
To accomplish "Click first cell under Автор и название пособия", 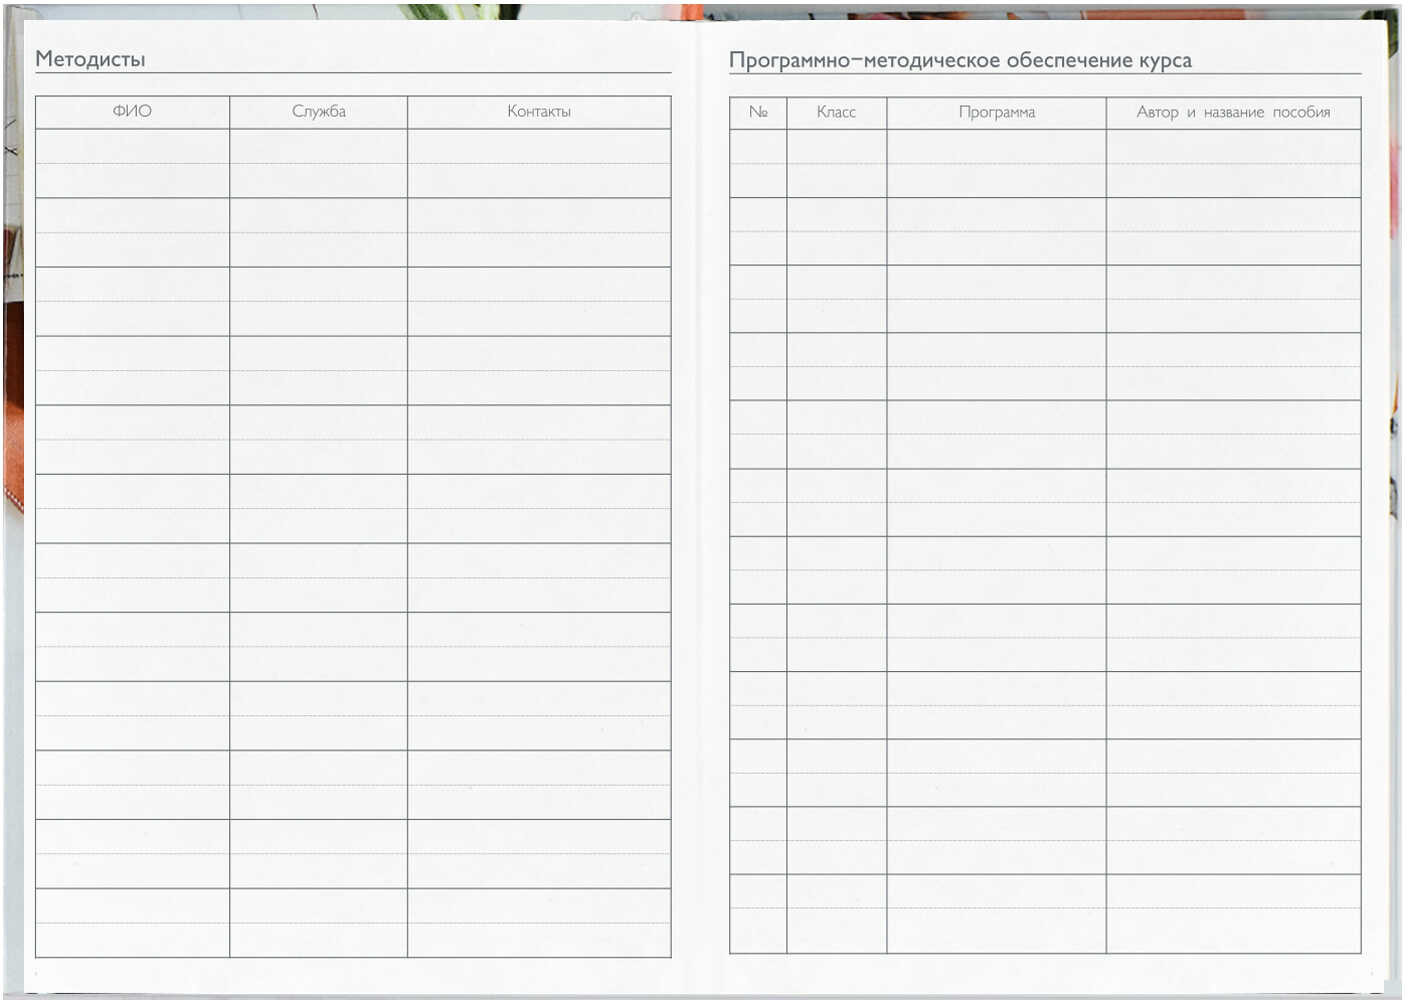I will pos(1232,163).
